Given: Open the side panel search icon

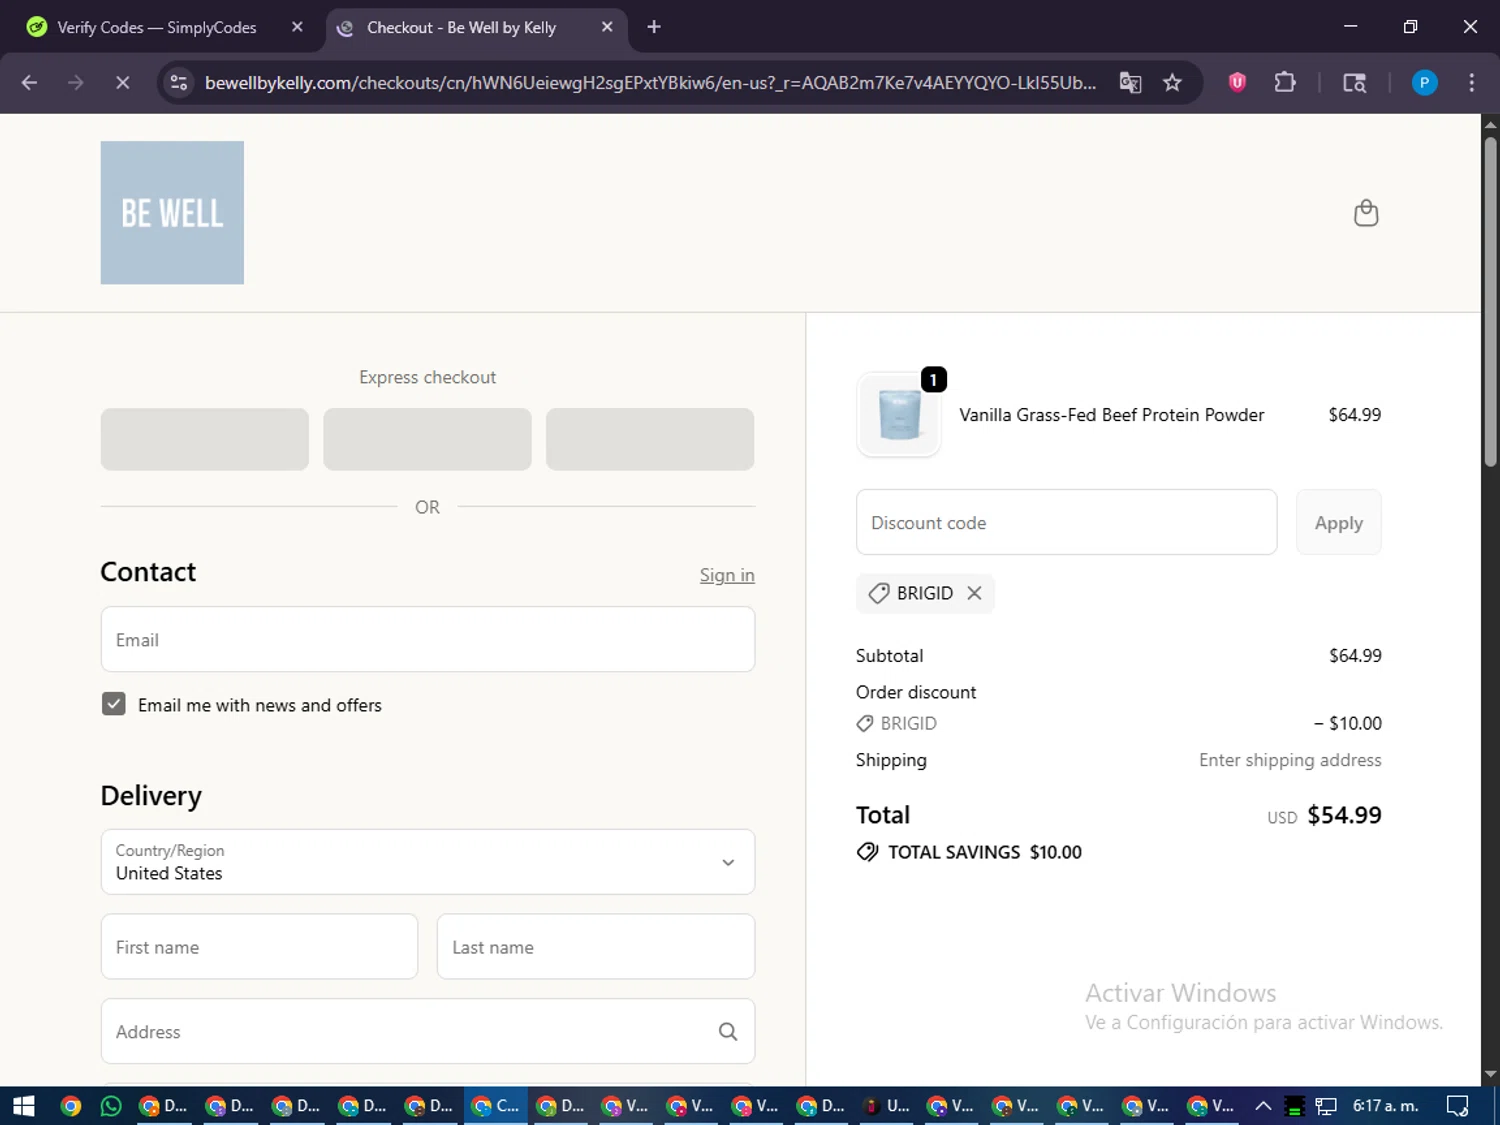Looking at the screenshot, I should (1354, 83).
